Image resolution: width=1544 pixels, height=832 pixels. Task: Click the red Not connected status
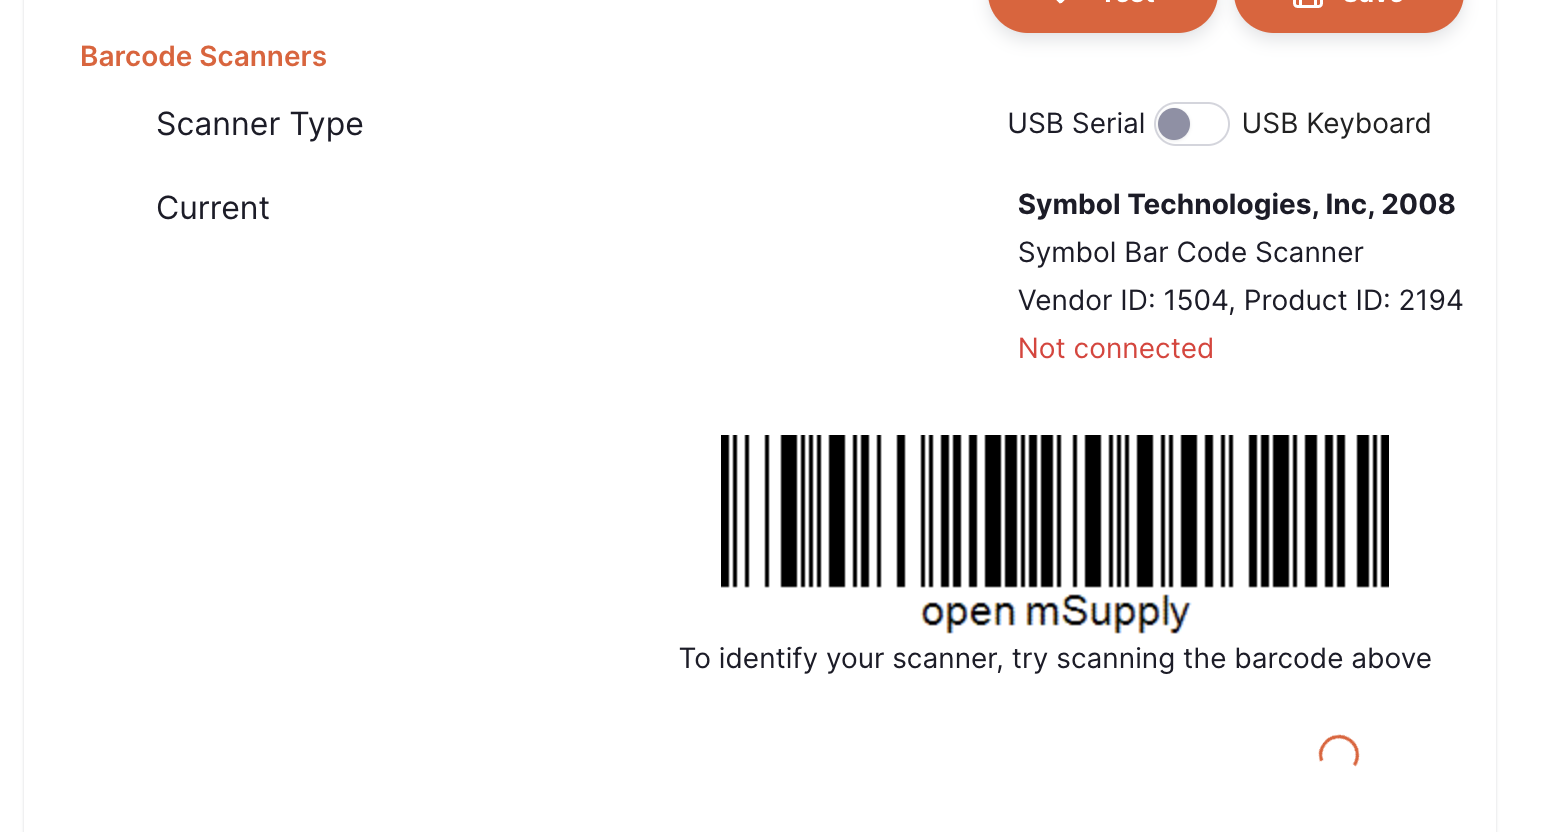1115,349
